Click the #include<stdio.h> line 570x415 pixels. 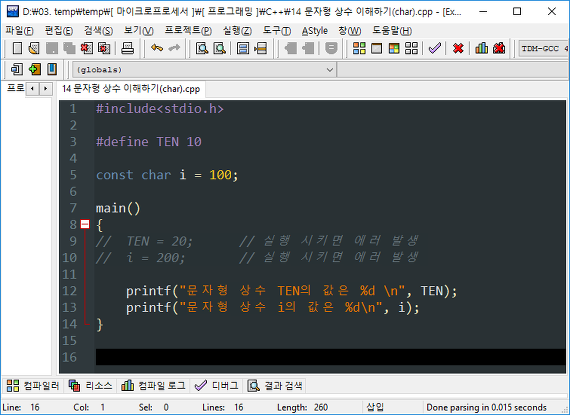click(x=160, y=109)
